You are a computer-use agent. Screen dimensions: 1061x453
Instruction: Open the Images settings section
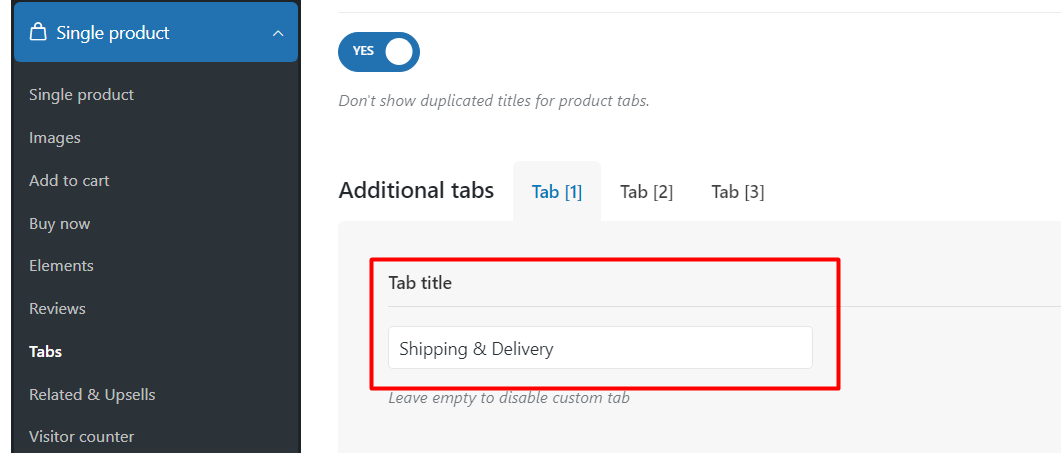tap(55, 137)
